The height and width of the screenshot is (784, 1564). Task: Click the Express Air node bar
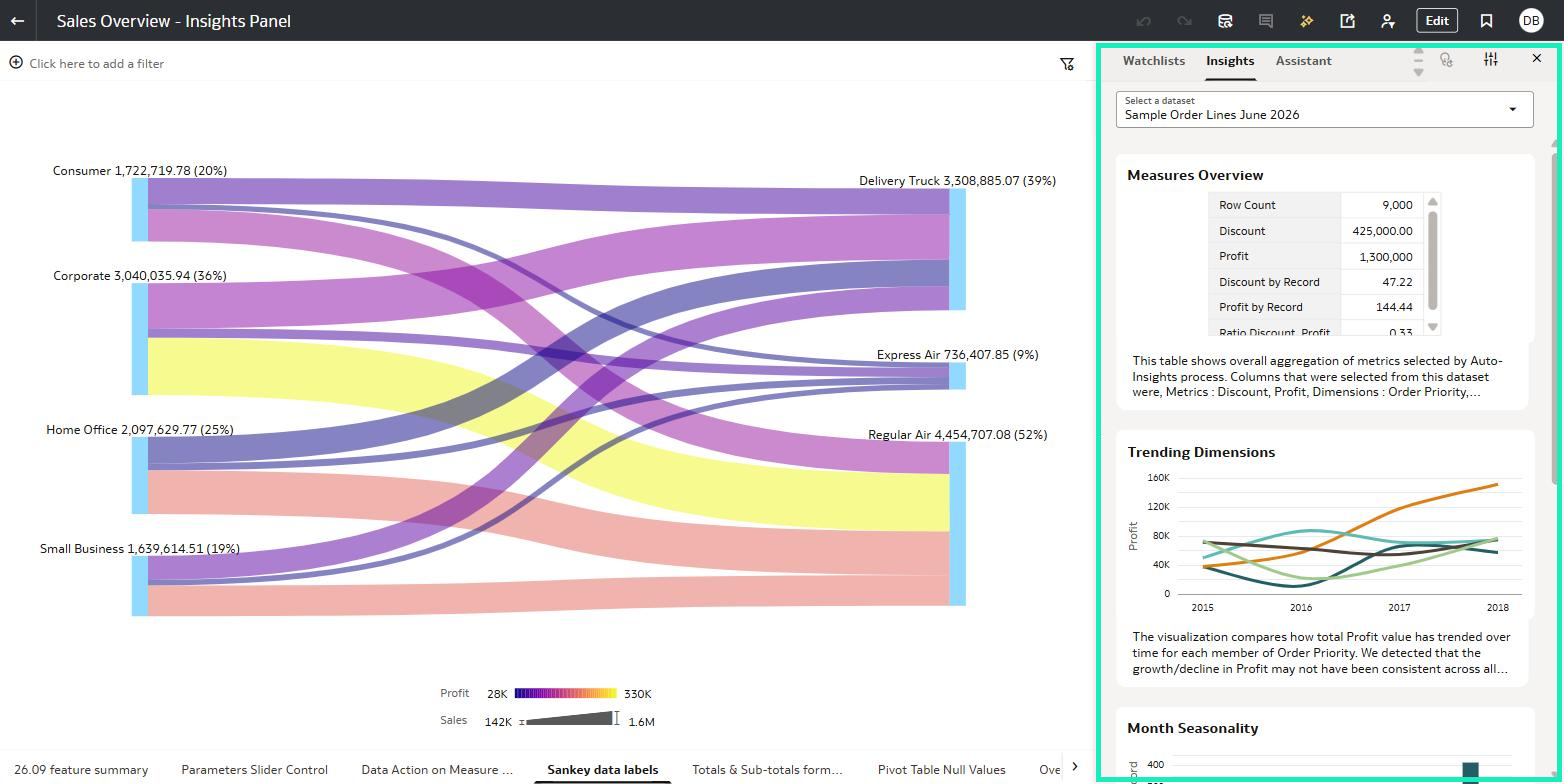958,376
